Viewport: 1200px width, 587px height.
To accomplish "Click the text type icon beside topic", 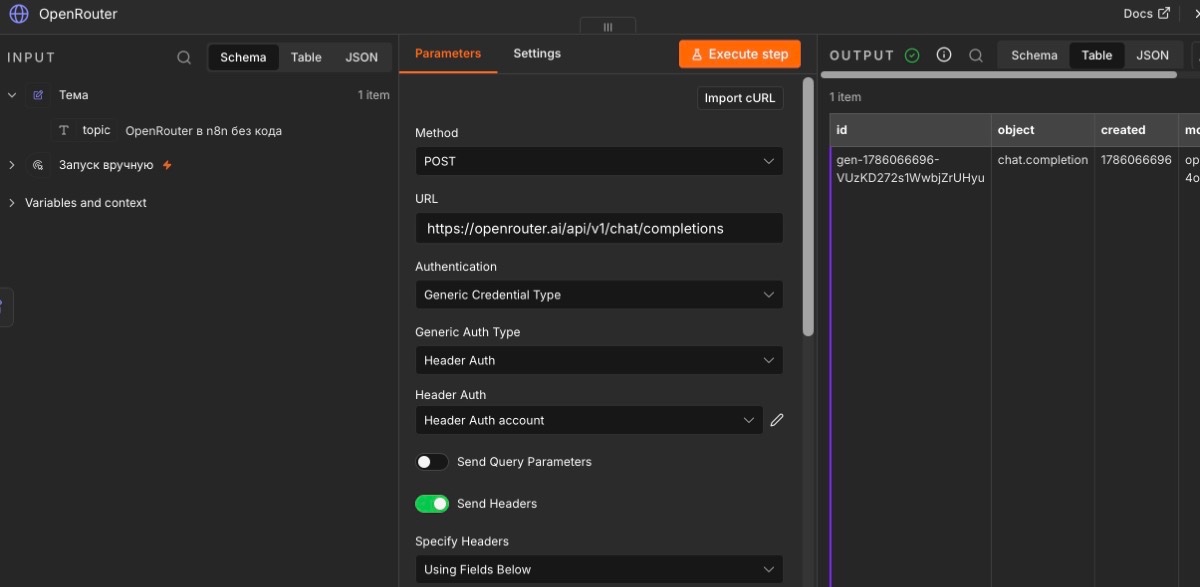I will coord(65,130).
